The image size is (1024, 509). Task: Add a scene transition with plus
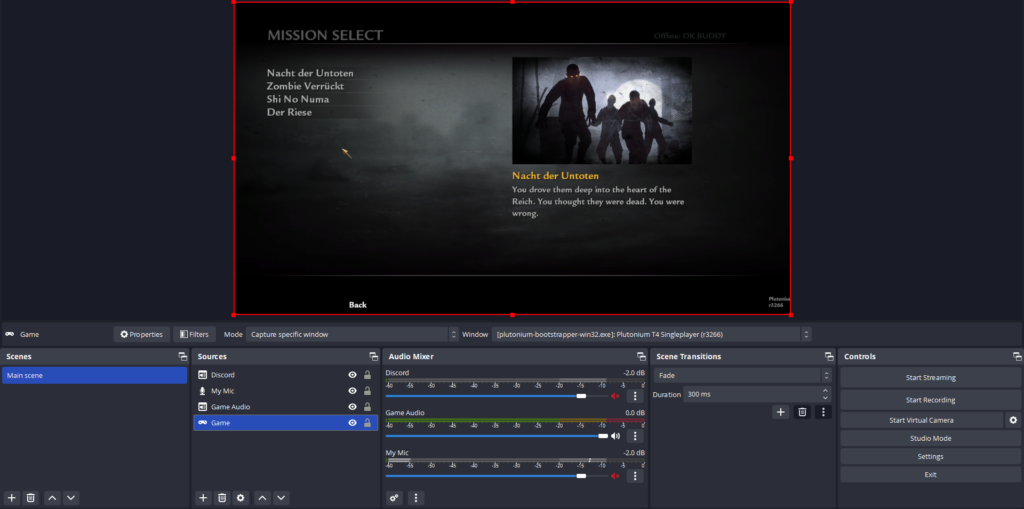[780, 412]
